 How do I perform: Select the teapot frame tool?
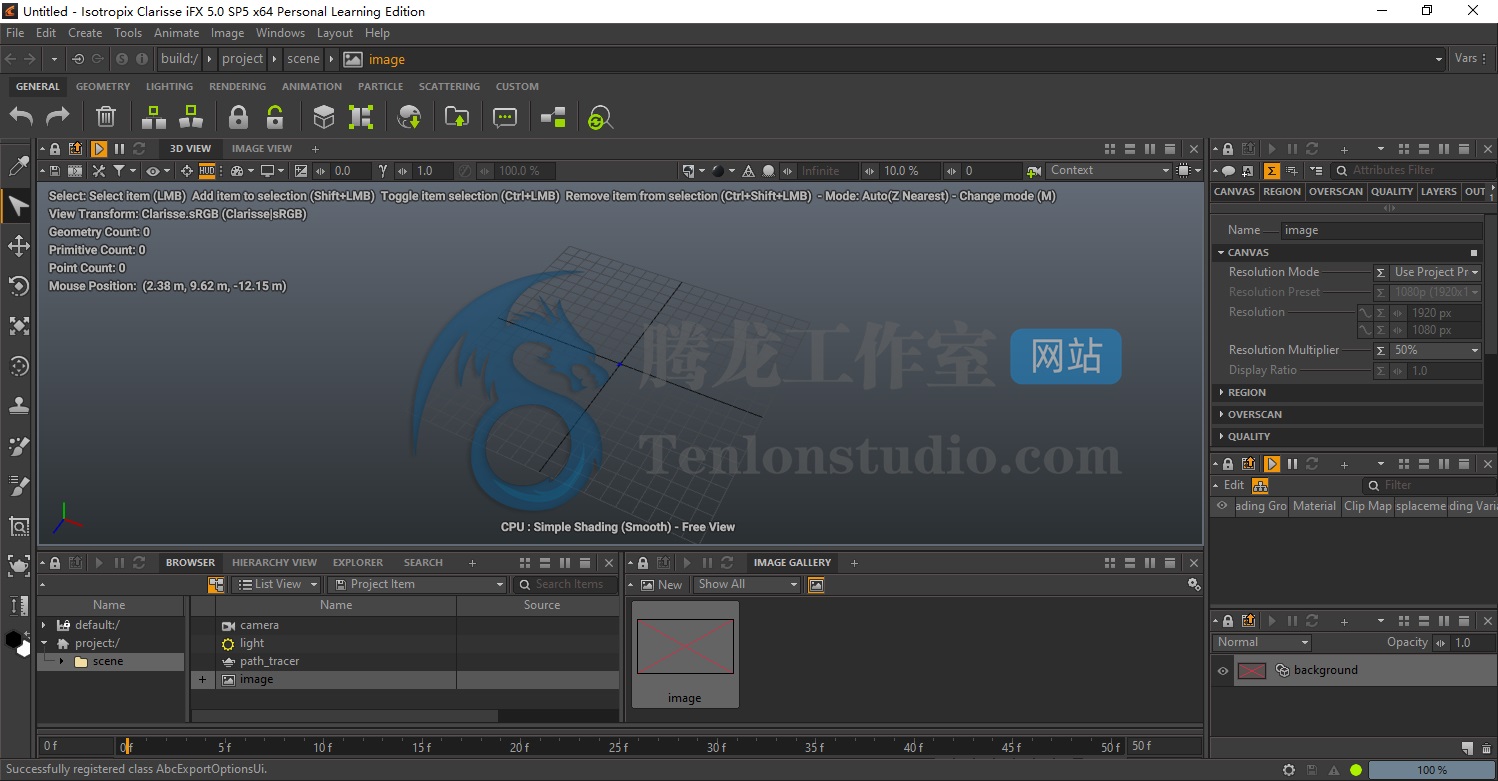coord(18,565)
